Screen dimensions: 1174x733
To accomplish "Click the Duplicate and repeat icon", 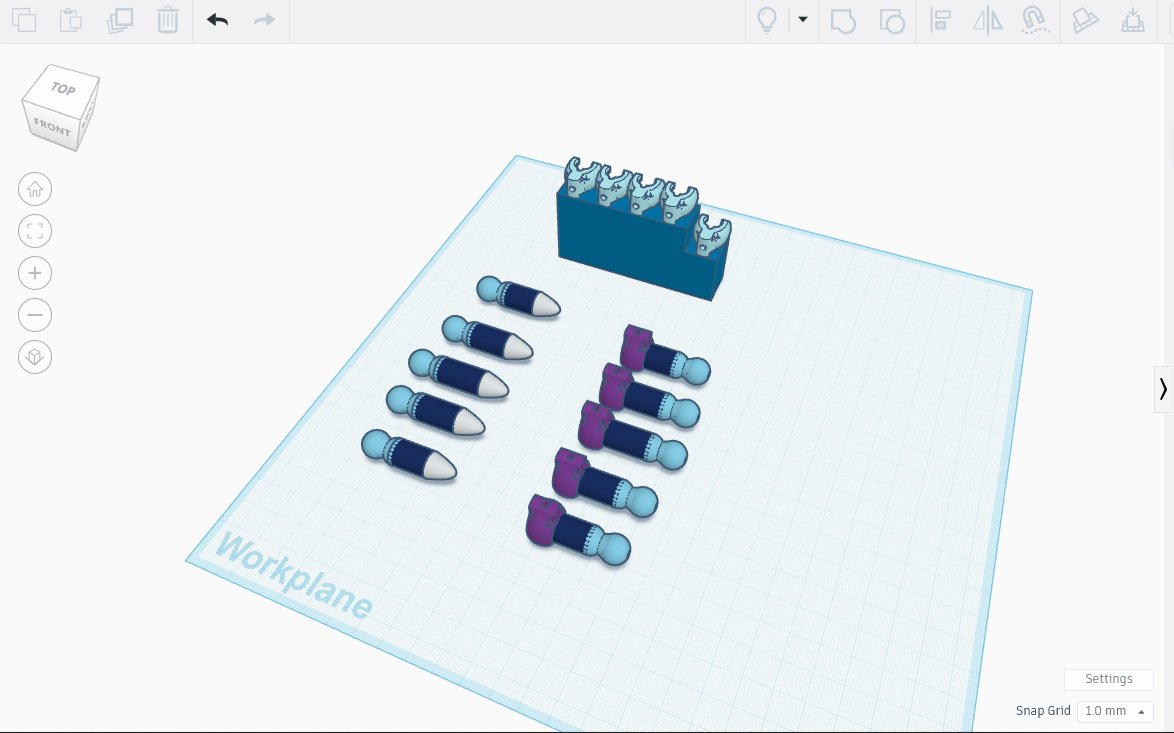I will click(x=120, y=20).
